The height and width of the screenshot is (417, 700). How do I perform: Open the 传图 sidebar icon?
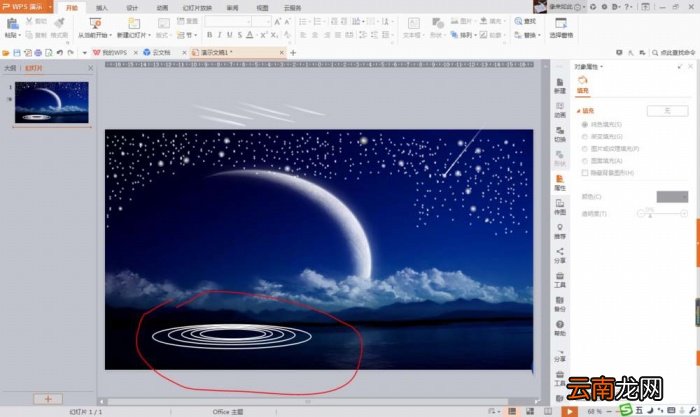pos(560,207)
